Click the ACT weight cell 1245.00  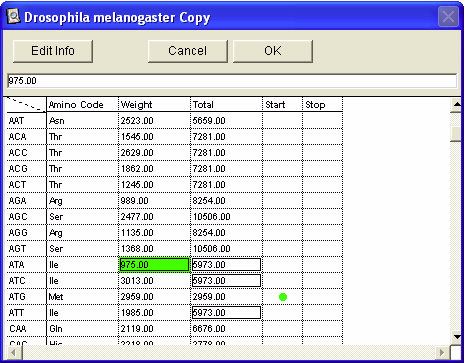tap(154, 185)
